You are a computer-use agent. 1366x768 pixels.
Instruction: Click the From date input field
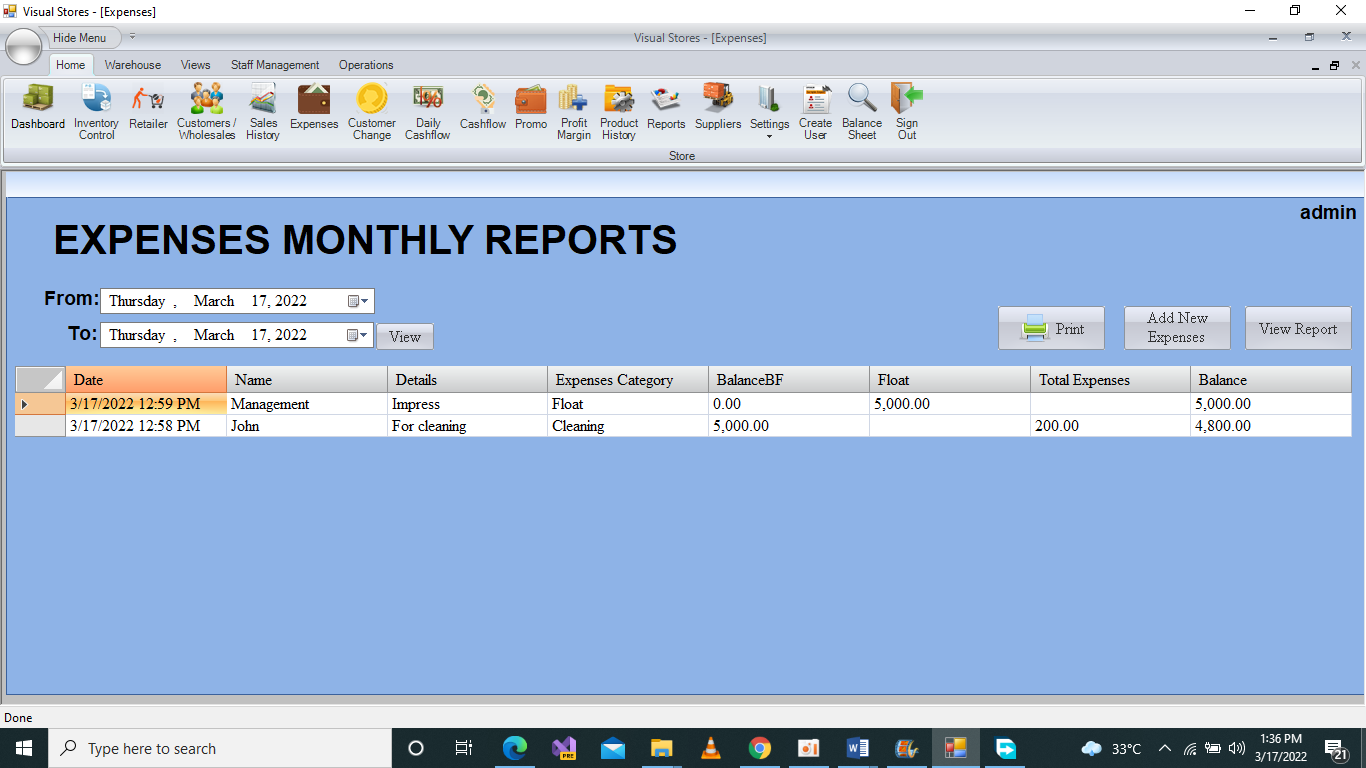tap(237, 301)
